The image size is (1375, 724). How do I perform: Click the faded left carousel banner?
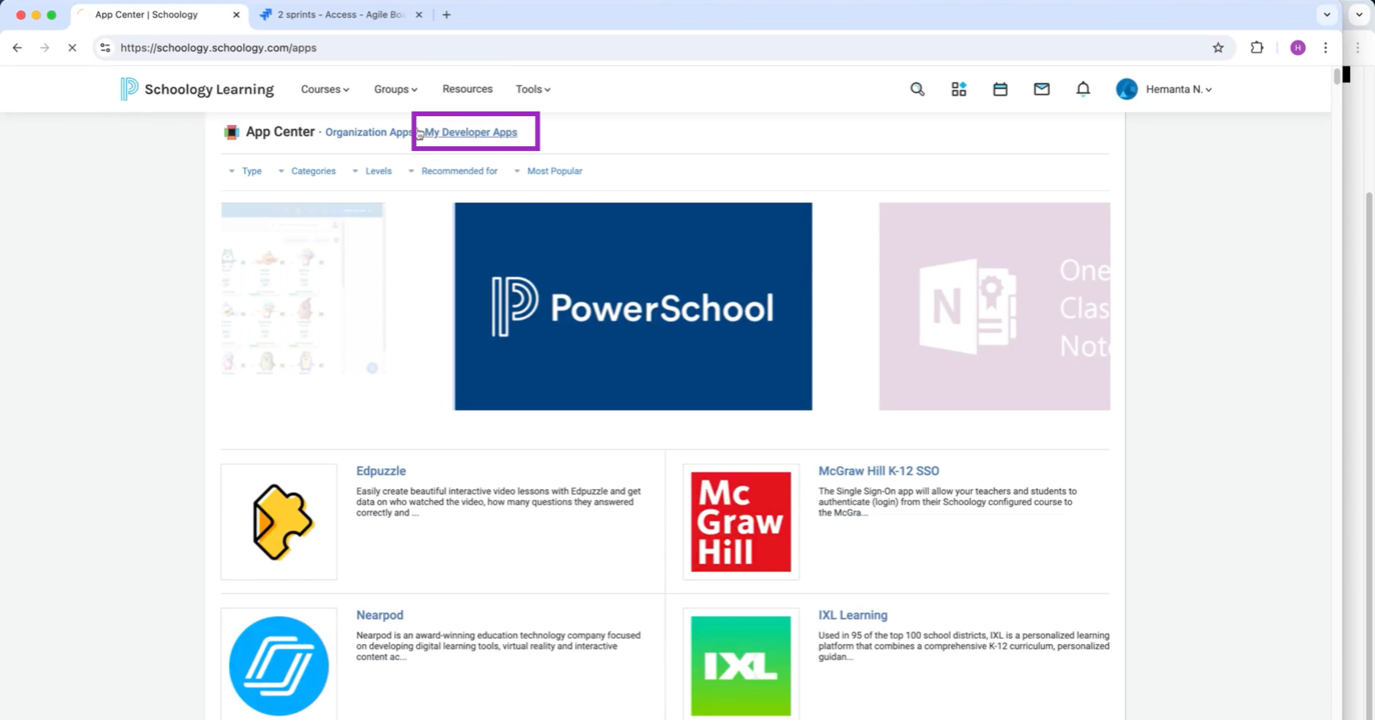[x=303, y=290]
